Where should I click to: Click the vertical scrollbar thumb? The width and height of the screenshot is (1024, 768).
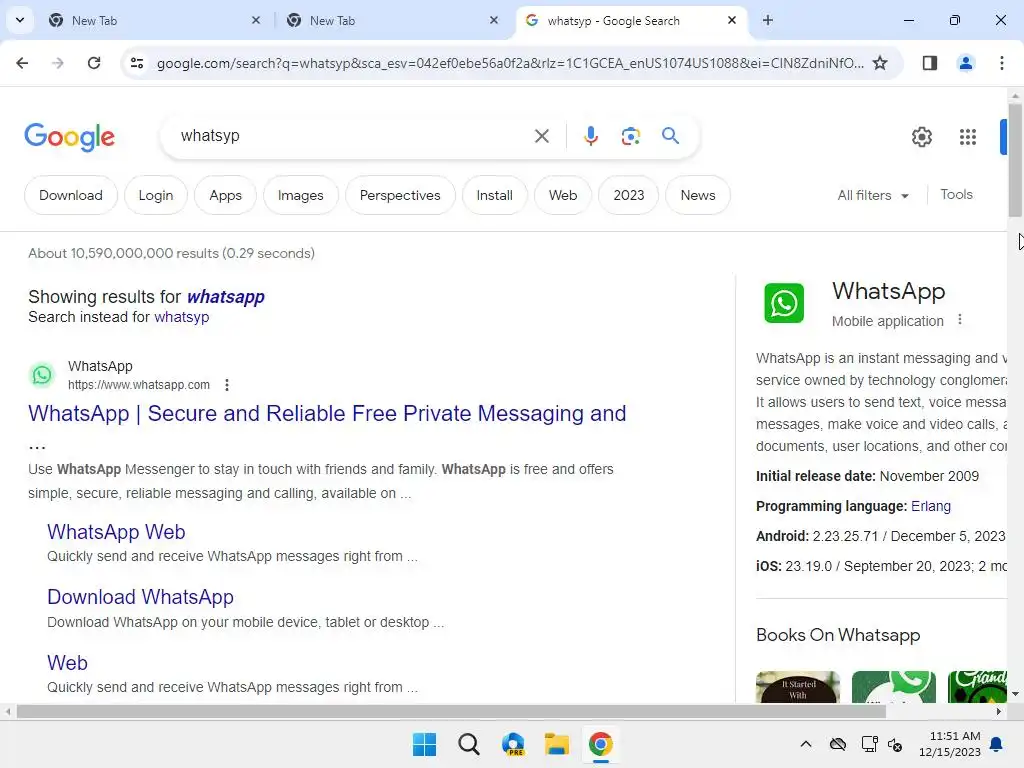tap(1015, 160)
